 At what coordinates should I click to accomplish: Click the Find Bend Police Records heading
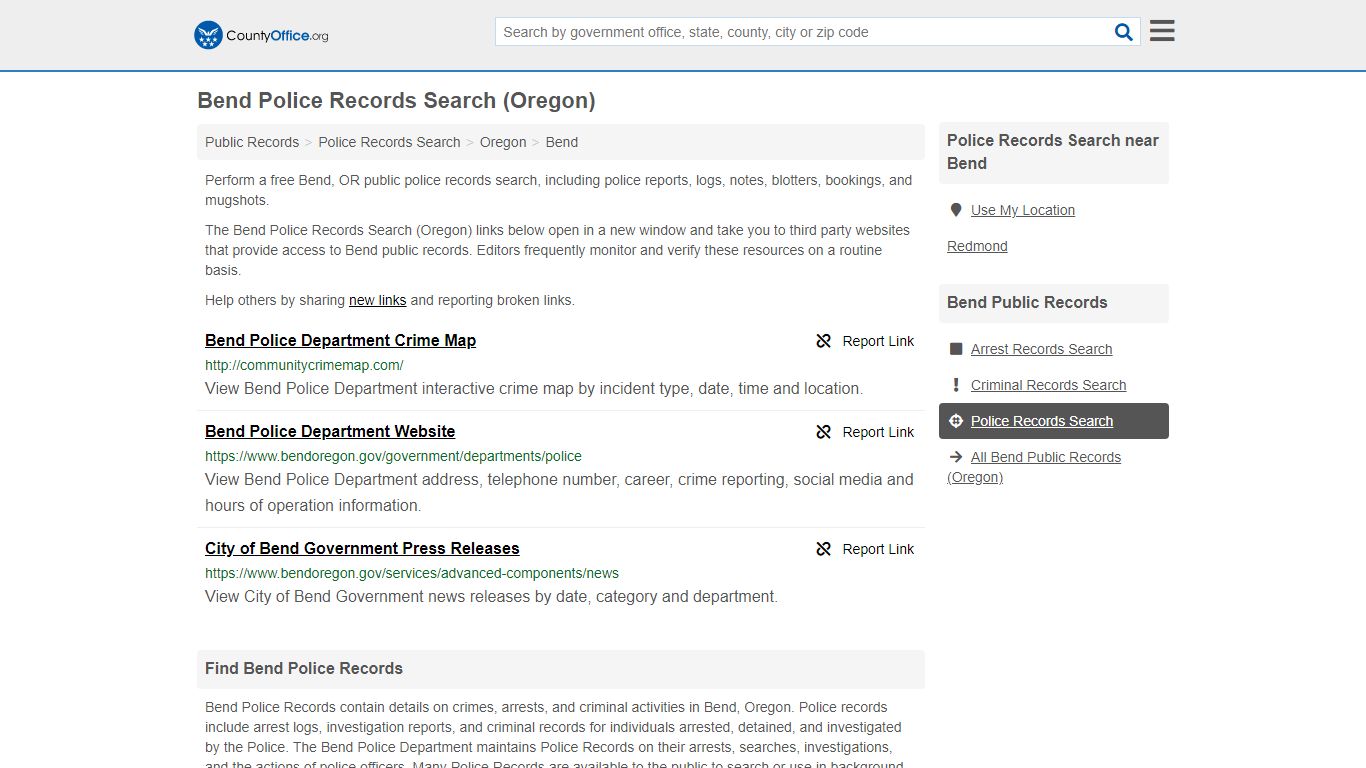coord(304,668)
